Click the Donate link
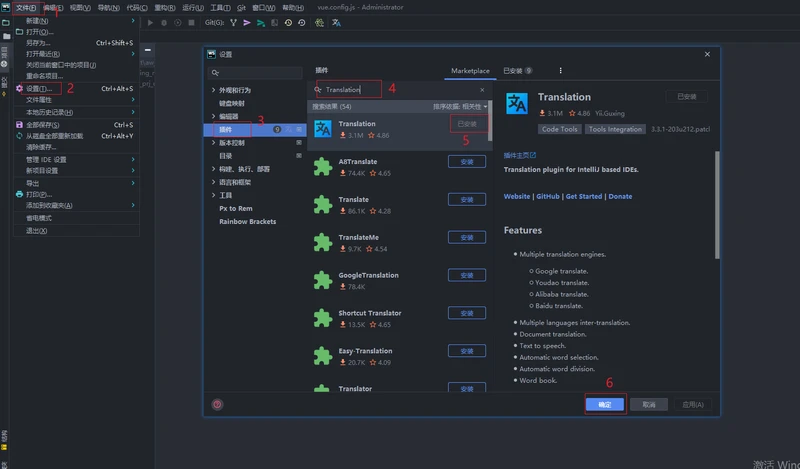This screenshot has width=800, height=469. tap(620, 196)
